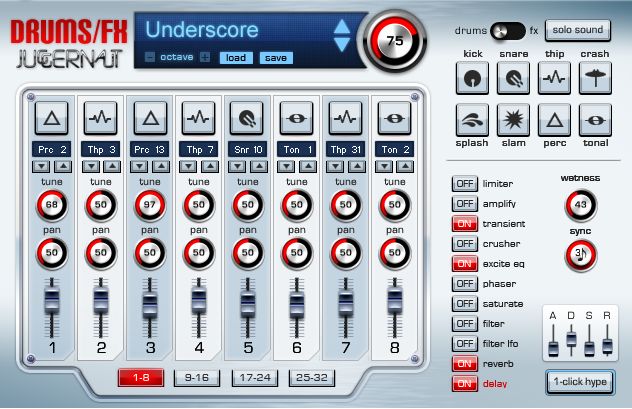The image size is (632, 409).
Task: Switch to the 17-24 channel bank
Action: 255,378
